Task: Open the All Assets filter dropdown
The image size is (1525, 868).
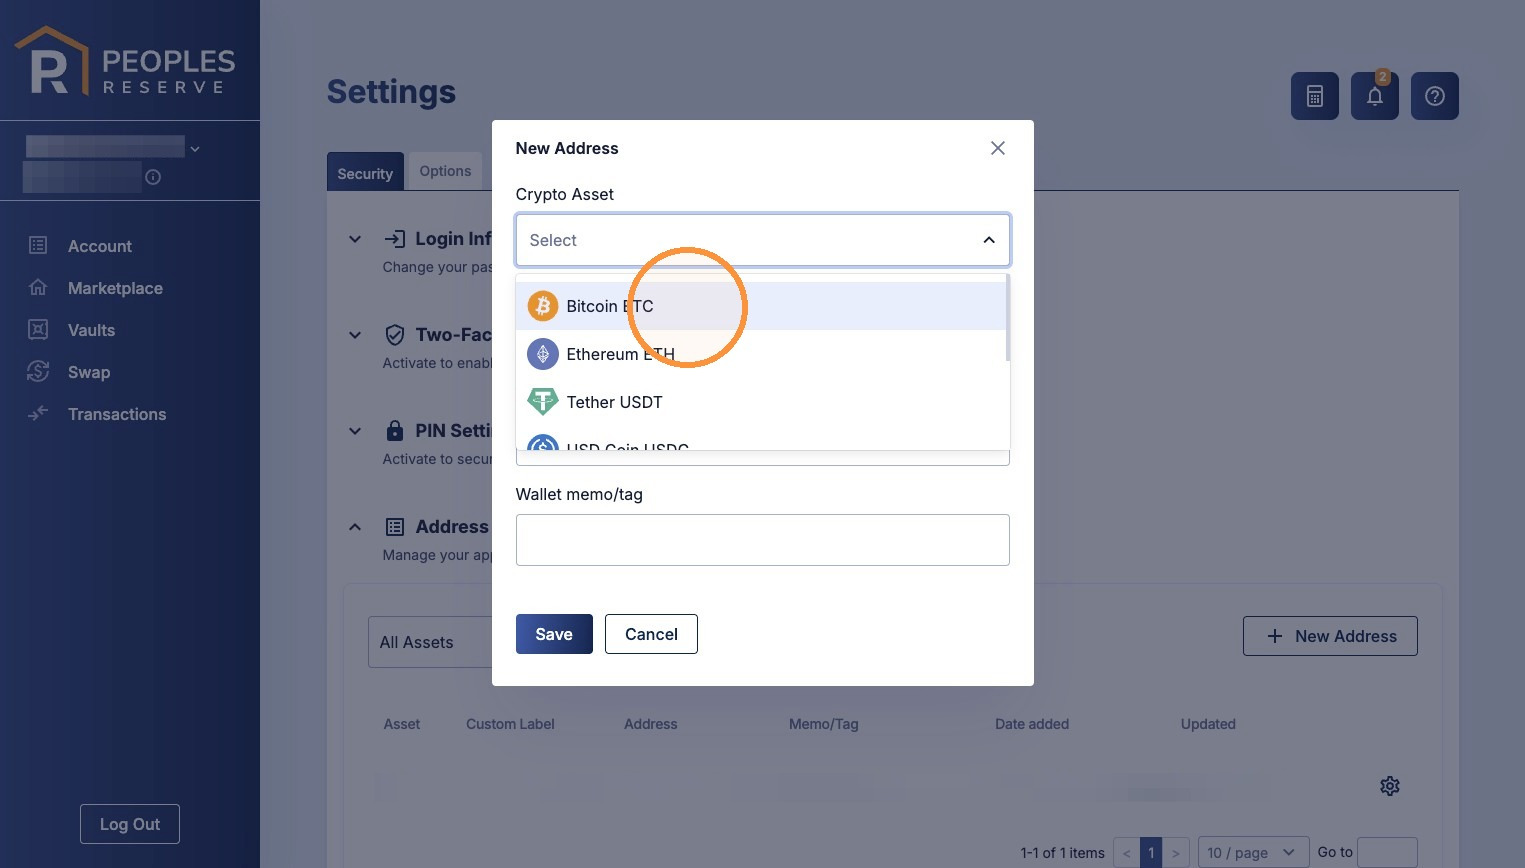Action: [x=430, y=642]
